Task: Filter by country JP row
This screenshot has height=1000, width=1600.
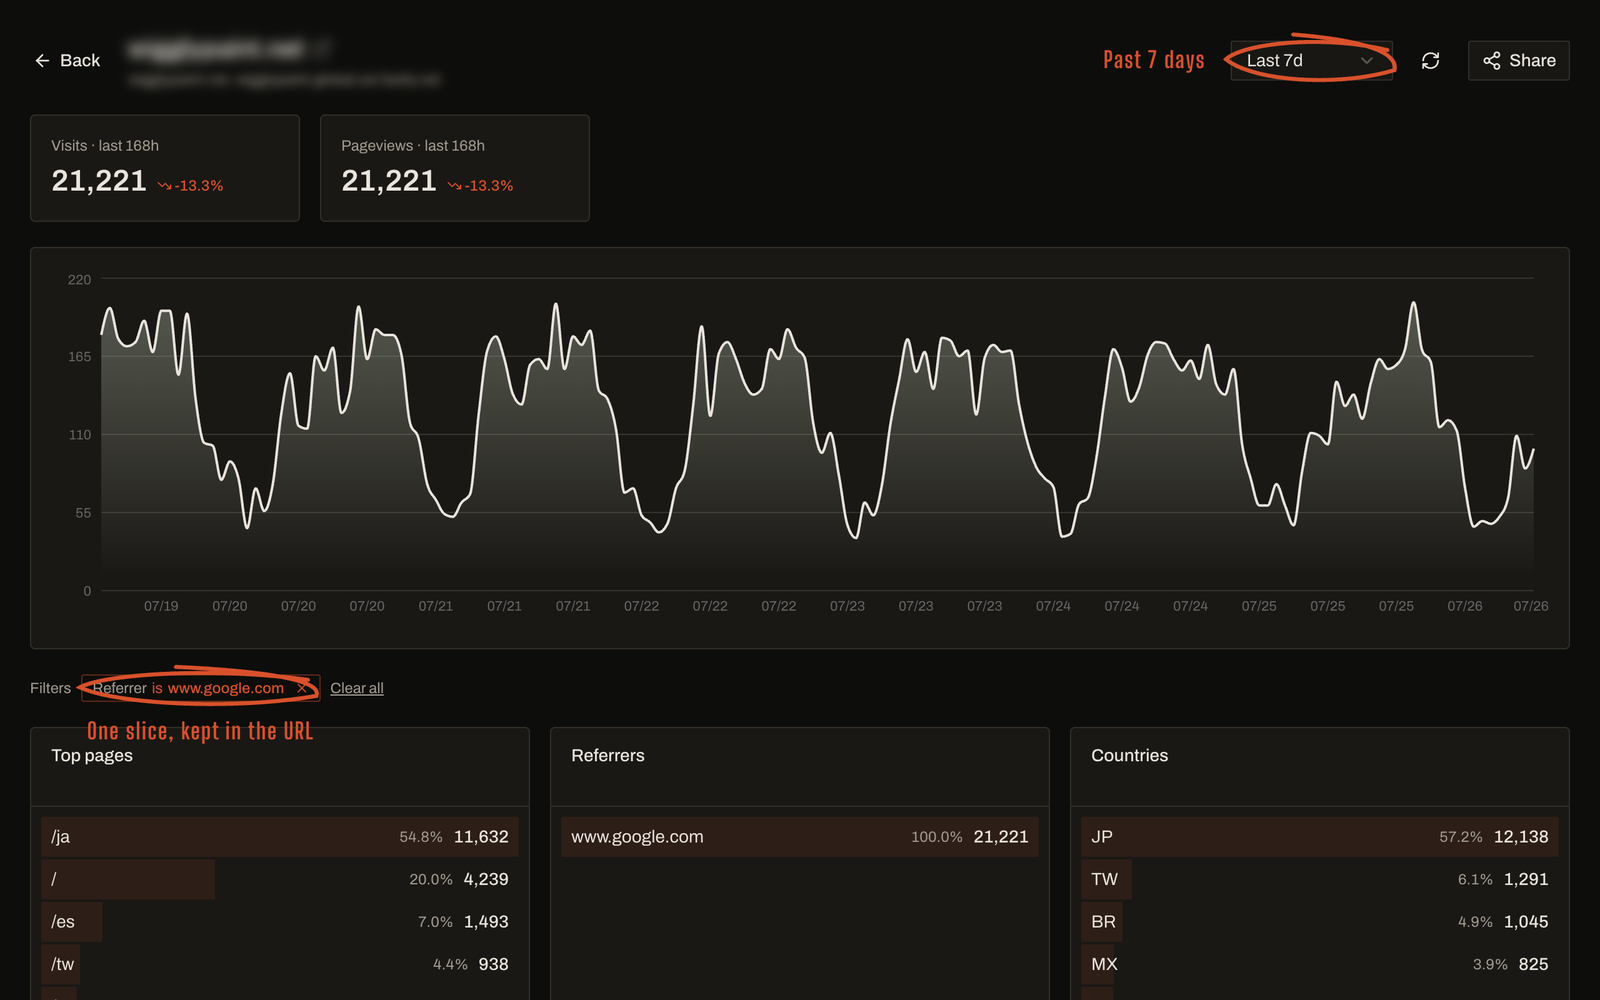Action: coord(1320,837)
